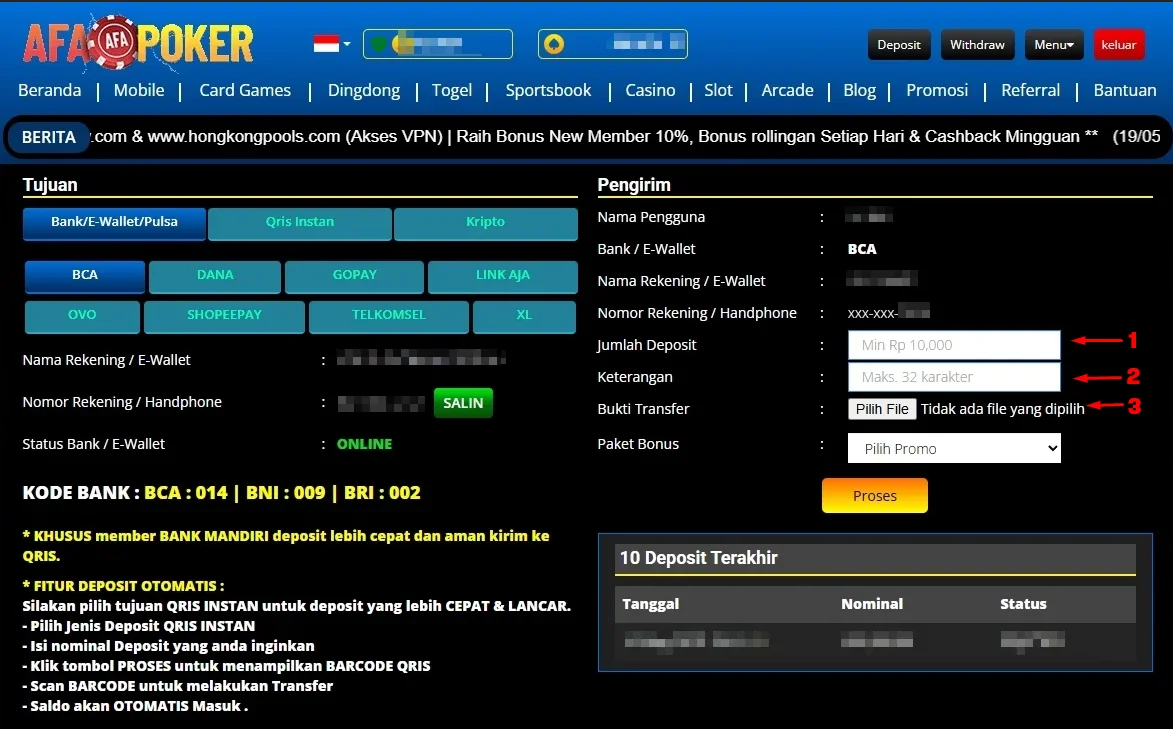
Task: Click the Keterangan note field
Action: (x=954, y=377)
